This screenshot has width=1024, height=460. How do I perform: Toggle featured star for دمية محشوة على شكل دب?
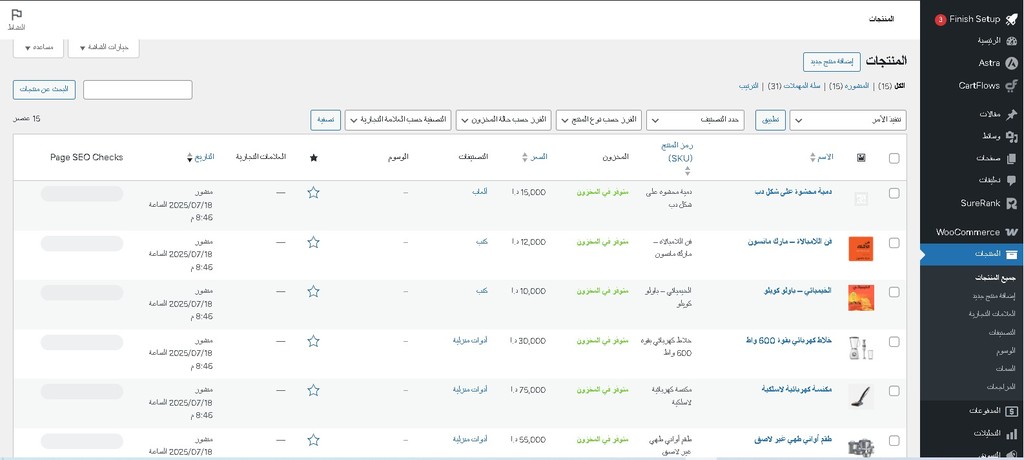313,193
